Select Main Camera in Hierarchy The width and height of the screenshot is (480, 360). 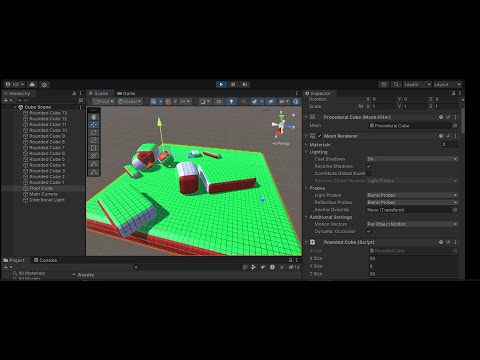(x=43, y=194)
